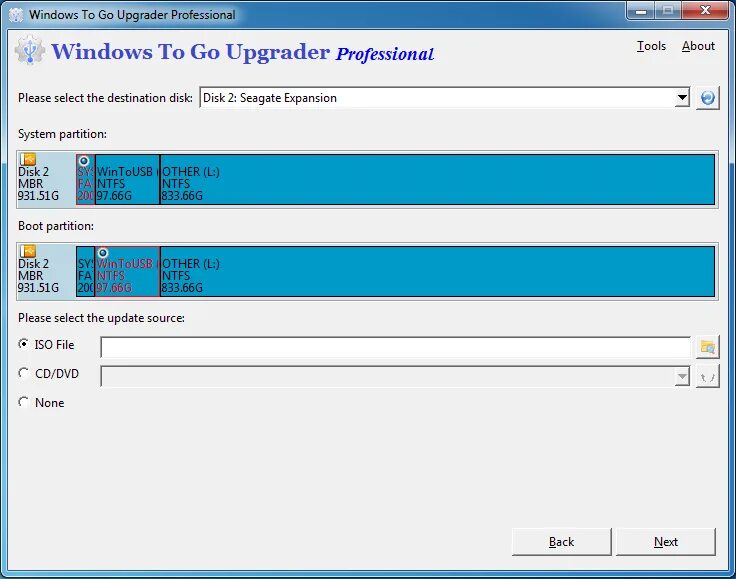
Task: Click the Back button
Action: pos(561,542)
